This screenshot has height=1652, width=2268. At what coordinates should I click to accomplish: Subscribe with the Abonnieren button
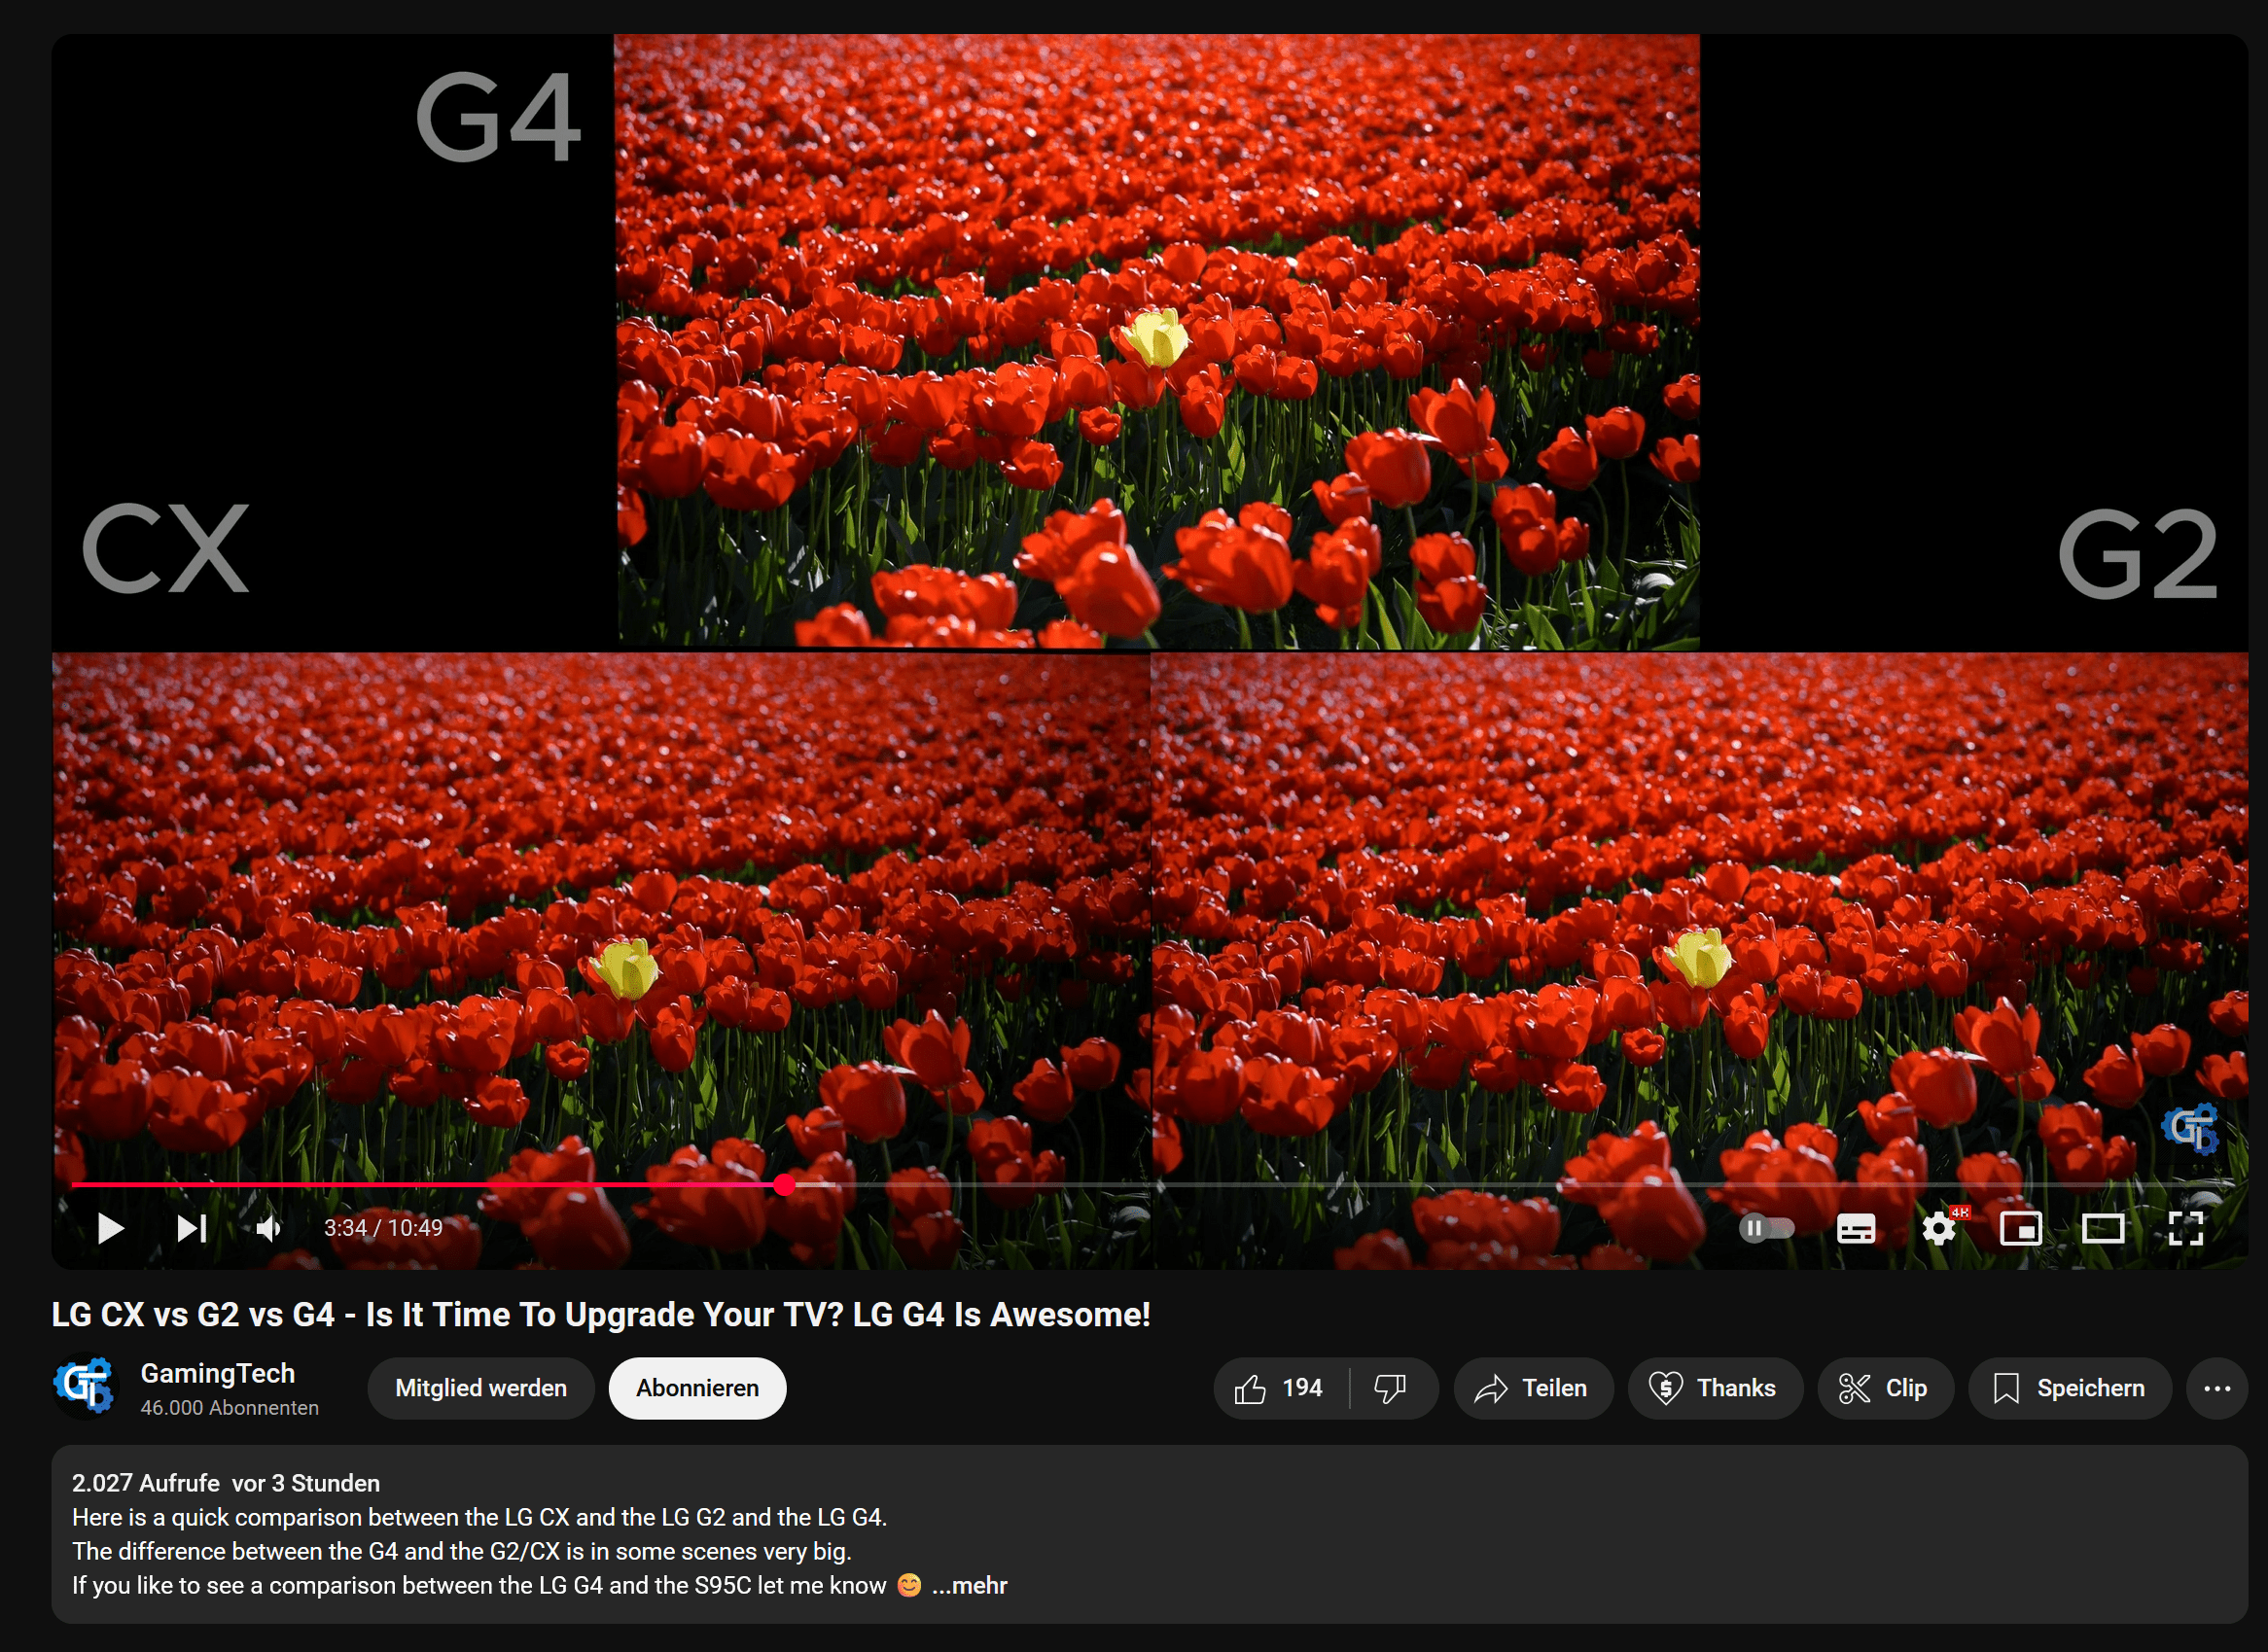pos(697,1388)
